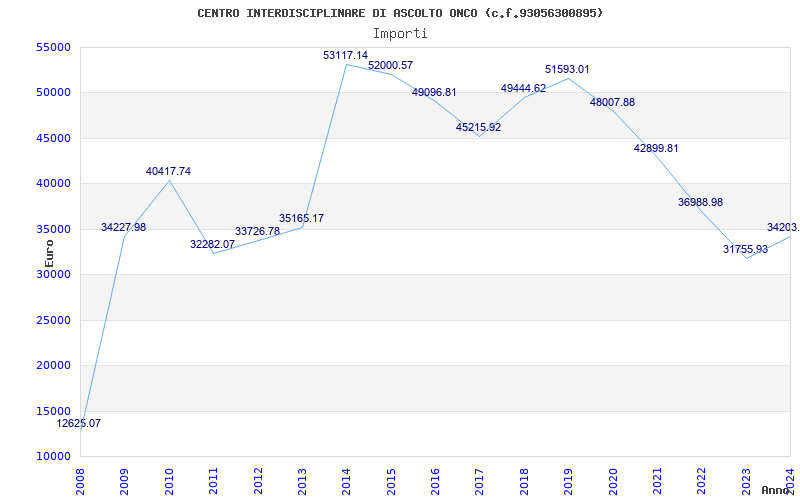This screenshot has width=800, height=500.
Task: Click the 45000 y-axis tick label
Action: pos(53,138)
